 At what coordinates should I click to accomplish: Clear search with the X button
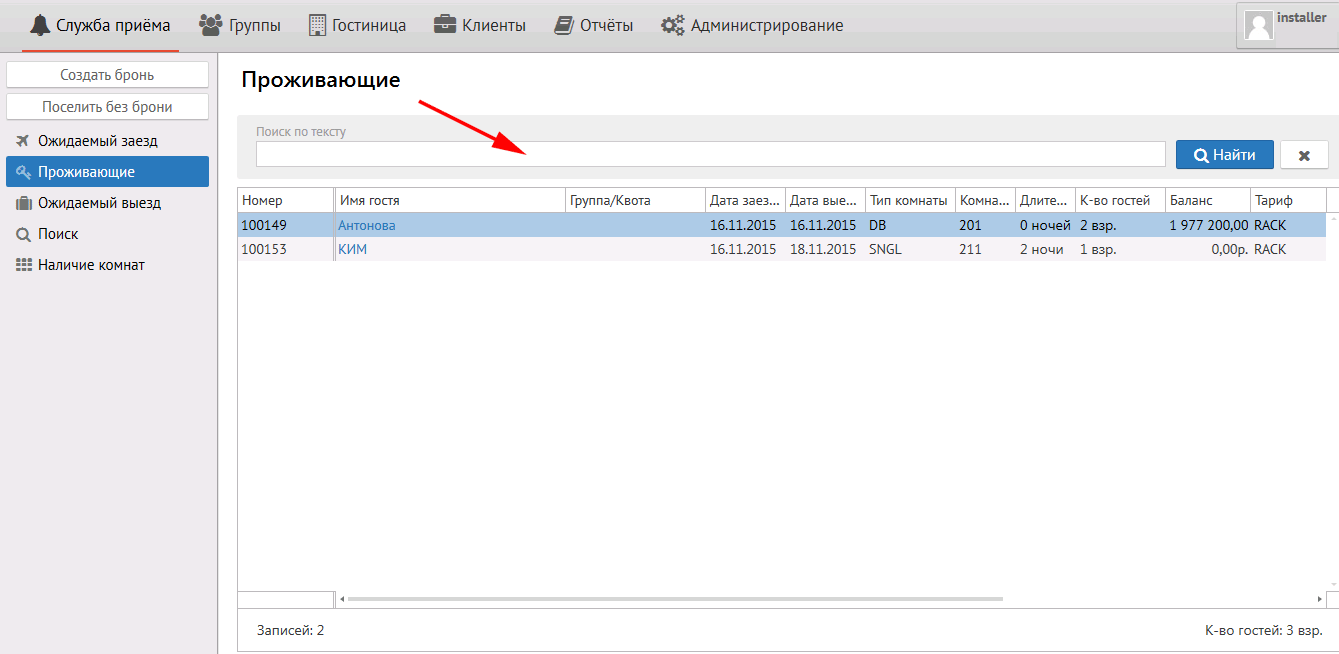(x=1304, y=155)
